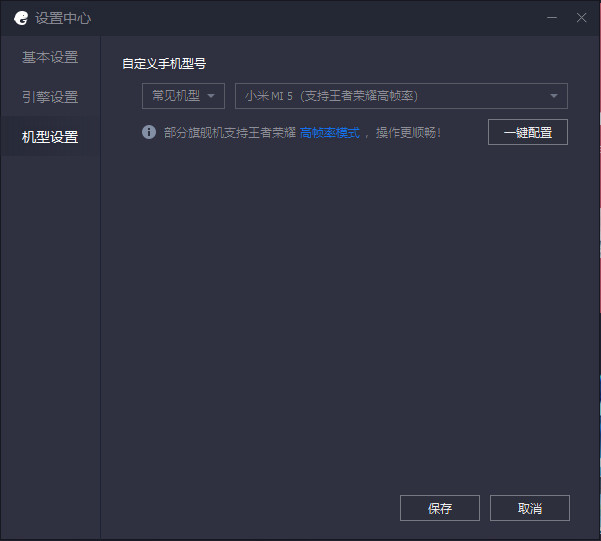The height and width of the screenshot is (541, 601).
Task: Click the 部分旗舰机支持王者荣耀 hint text
Action: tap(230, 133)
